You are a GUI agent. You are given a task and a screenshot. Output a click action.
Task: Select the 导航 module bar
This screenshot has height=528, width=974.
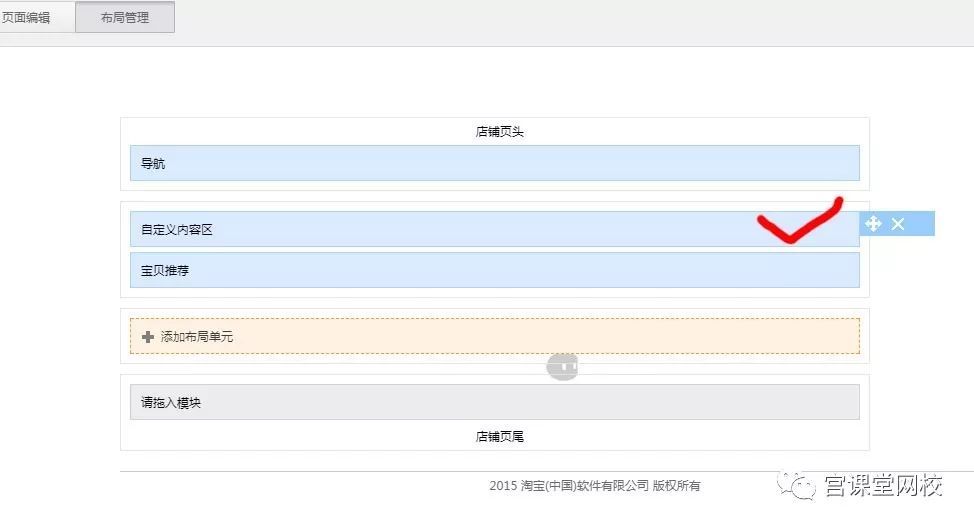(494, 163)
